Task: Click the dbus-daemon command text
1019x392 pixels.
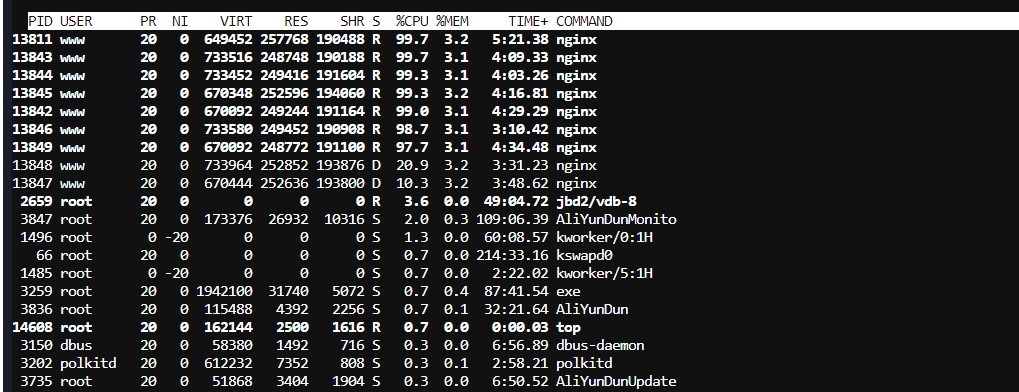Action: click(x=600, y=345)
